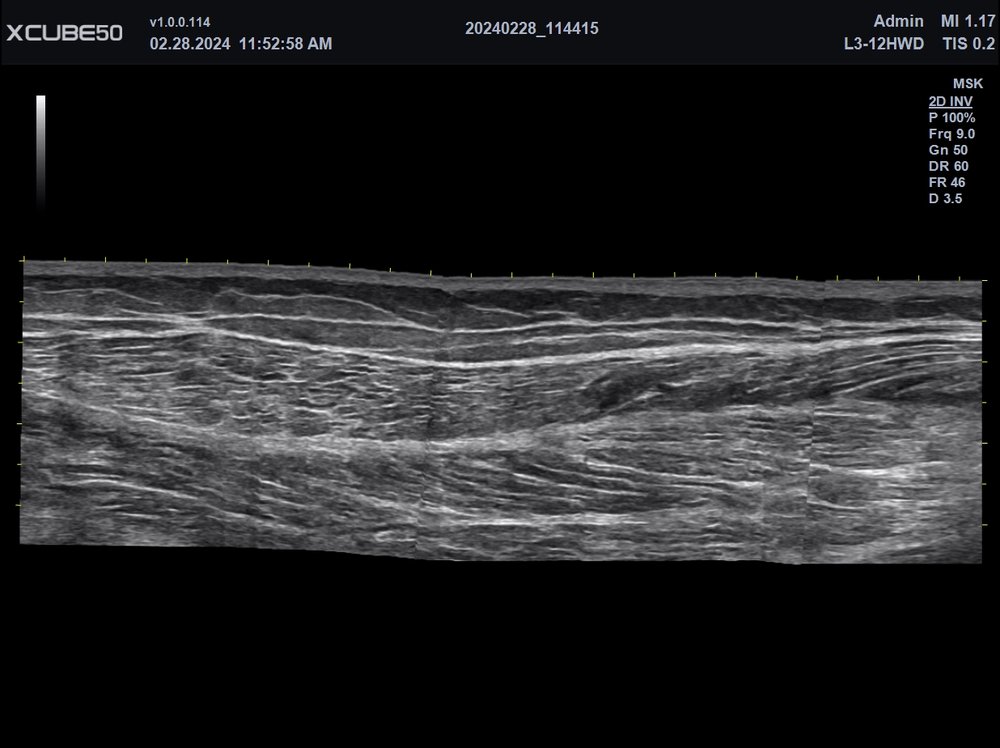Screen dimensions: 1000x748
Task: Click the power P 100% parameter
Action: pyautogui.click(x=952, y=118)
